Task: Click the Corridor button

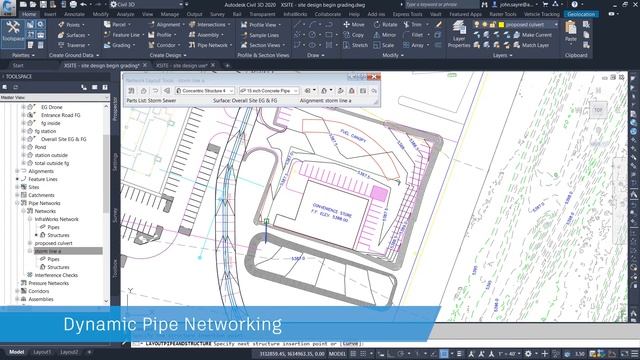Action: point(164,45)
